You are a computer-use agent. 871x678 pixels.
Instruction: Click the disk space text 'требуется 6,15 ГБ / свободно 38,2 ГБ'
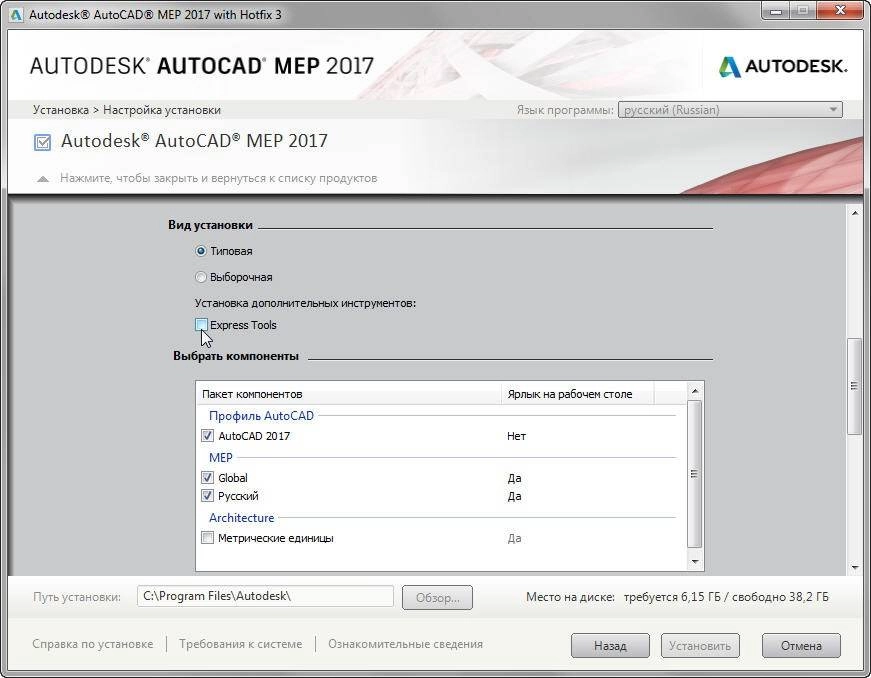coord(726,597)
